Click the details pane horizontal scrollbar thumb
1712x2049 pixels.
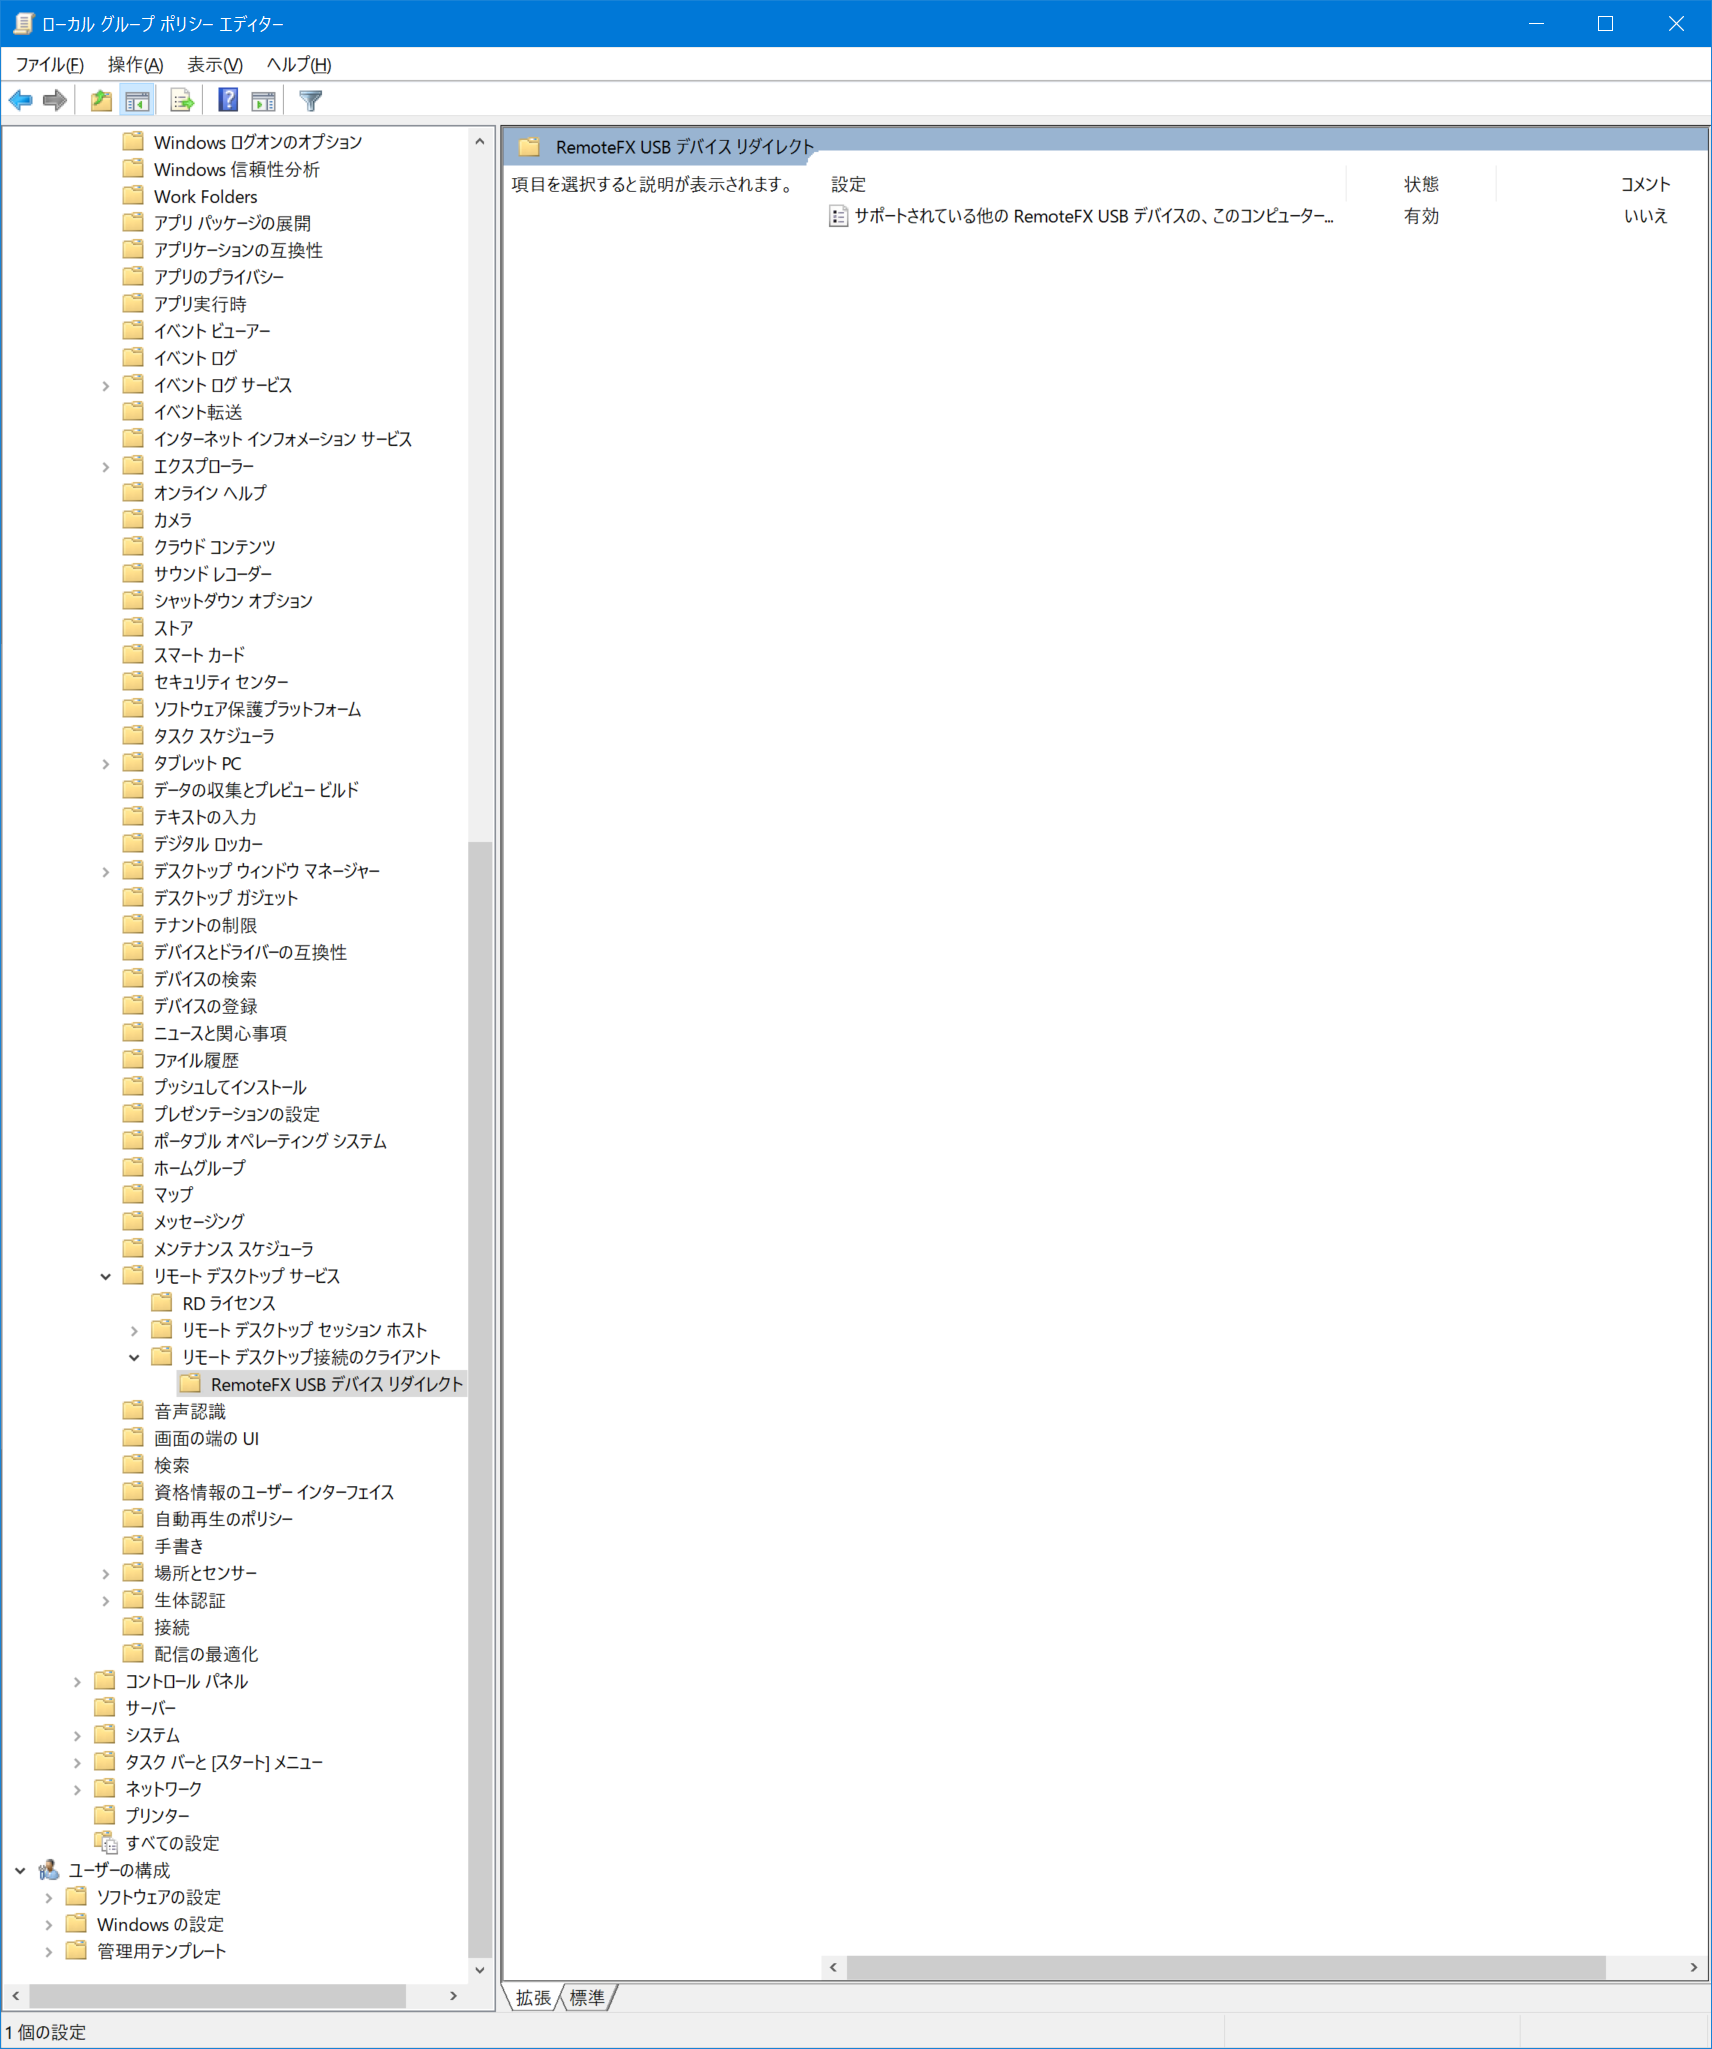point(1226,1967)
